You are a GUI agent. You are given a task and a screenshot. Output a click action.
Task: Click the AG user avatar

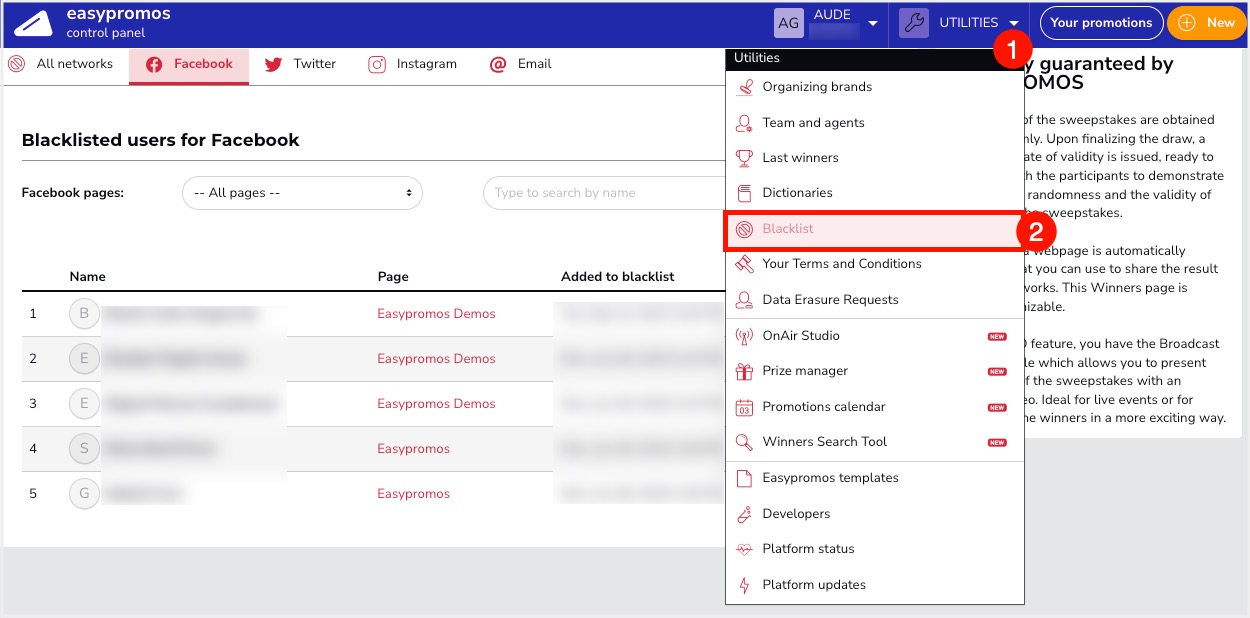789,23
